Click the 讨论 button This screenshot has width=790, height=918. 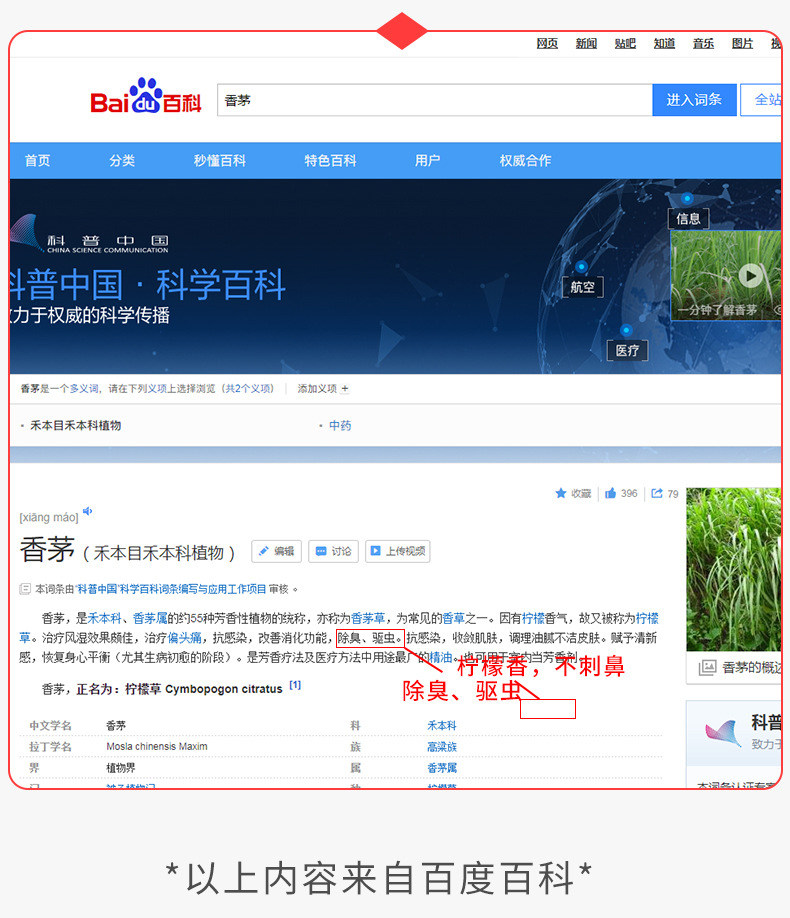coord(333,551)
